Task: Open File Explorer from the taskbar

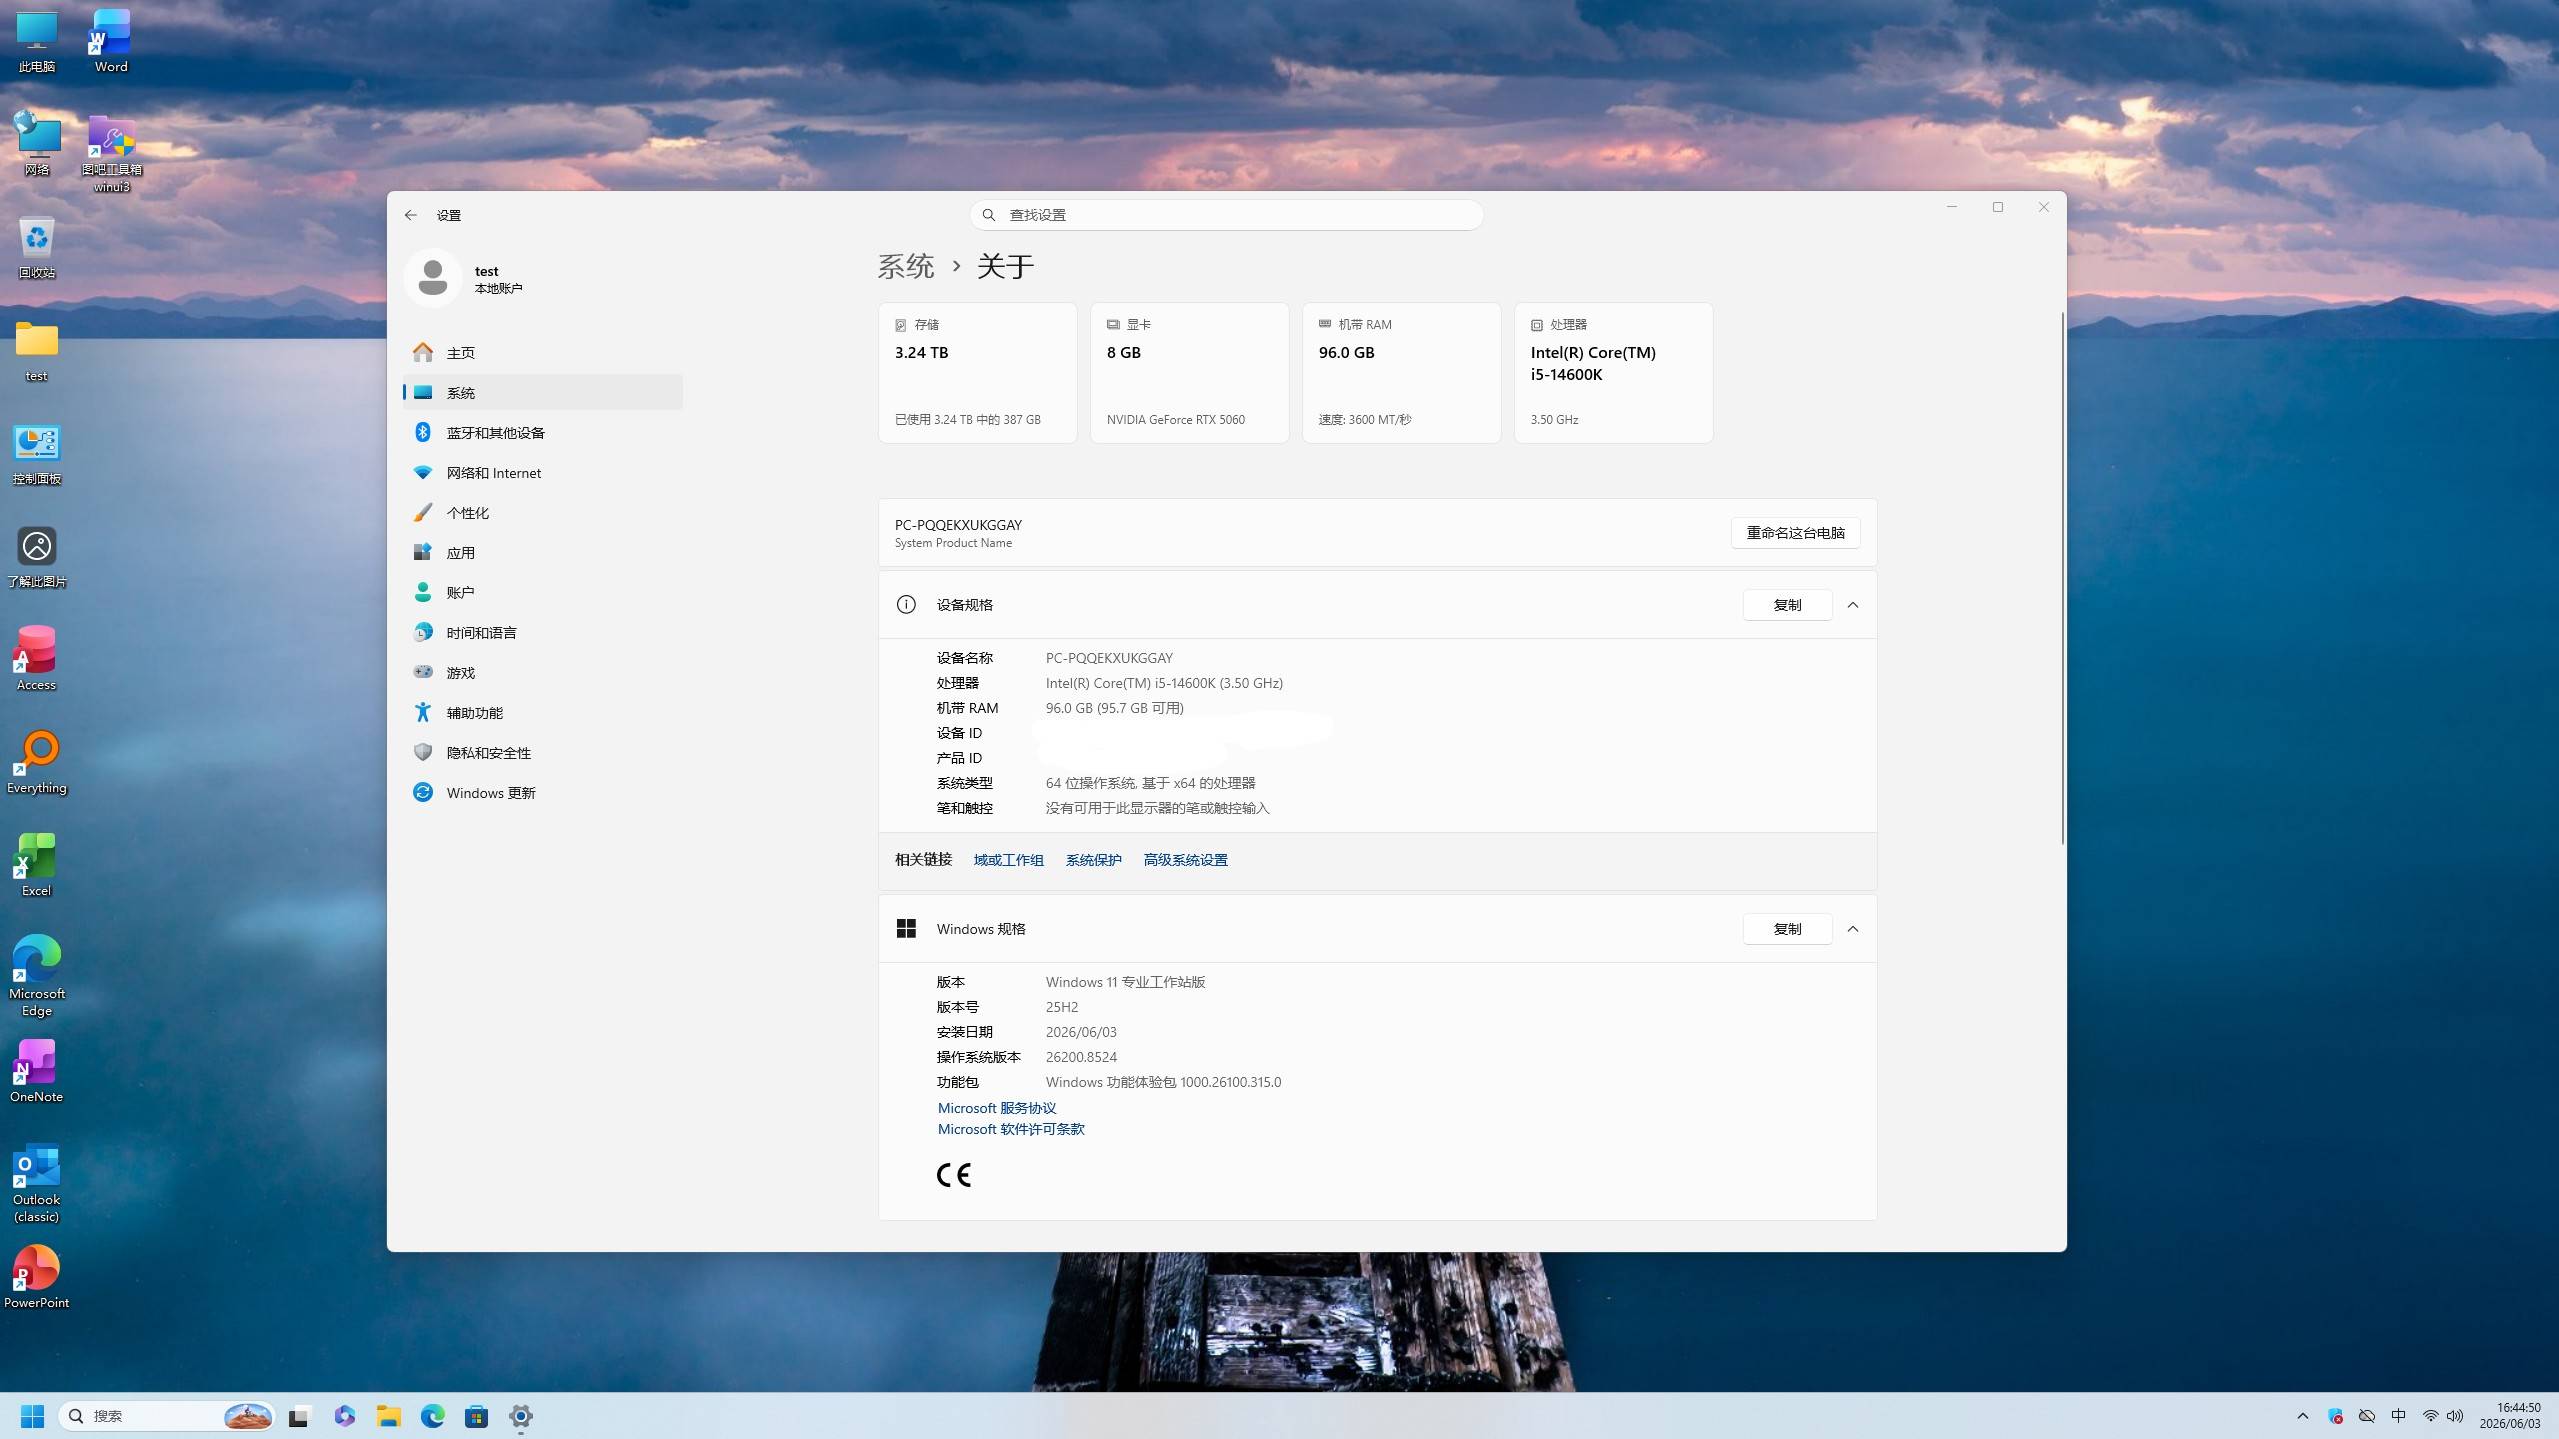Action: [x=389, y=1416]
